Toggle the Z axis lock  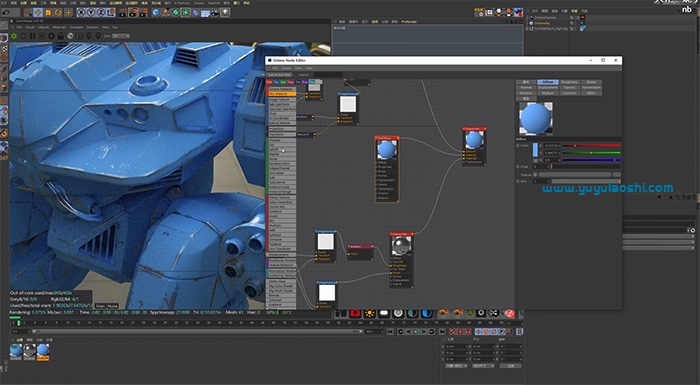tap(101, 13)
